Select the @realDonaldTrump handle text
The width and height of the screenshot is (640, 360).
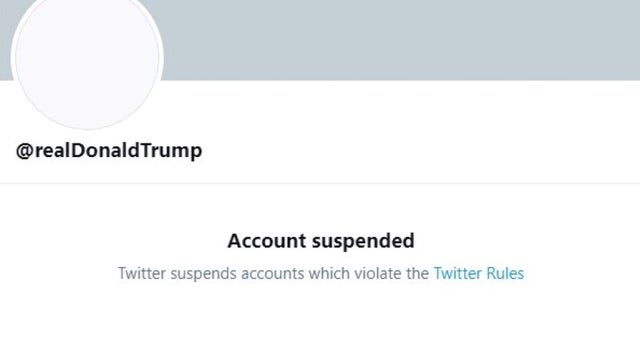[109, 151]
